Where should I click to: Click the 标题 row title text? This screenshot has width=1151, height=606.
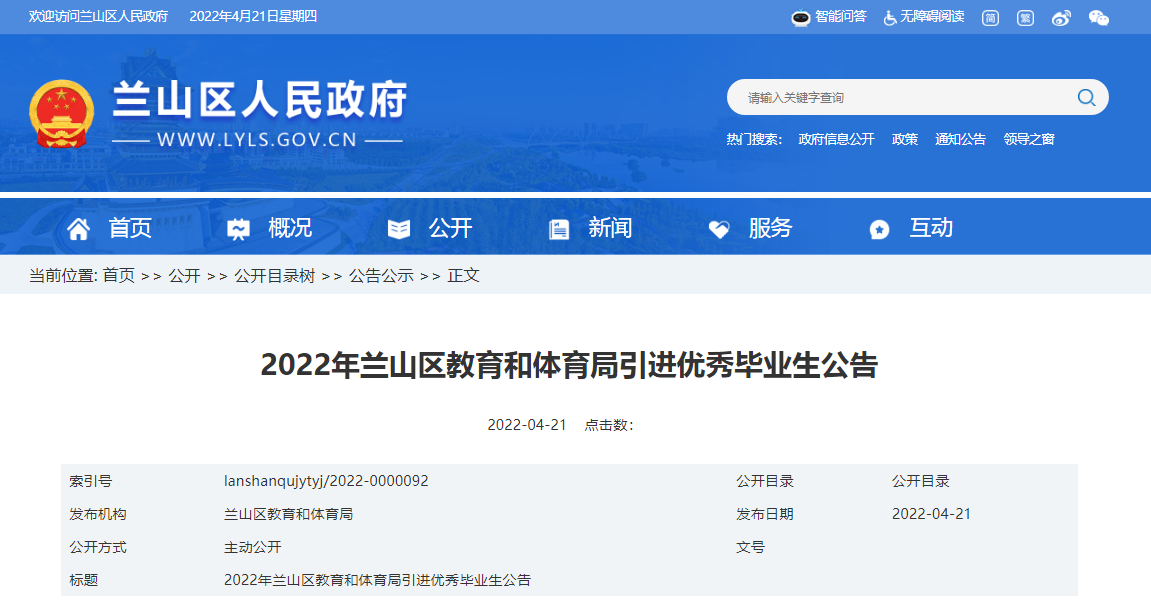click(x=377, y=580)
